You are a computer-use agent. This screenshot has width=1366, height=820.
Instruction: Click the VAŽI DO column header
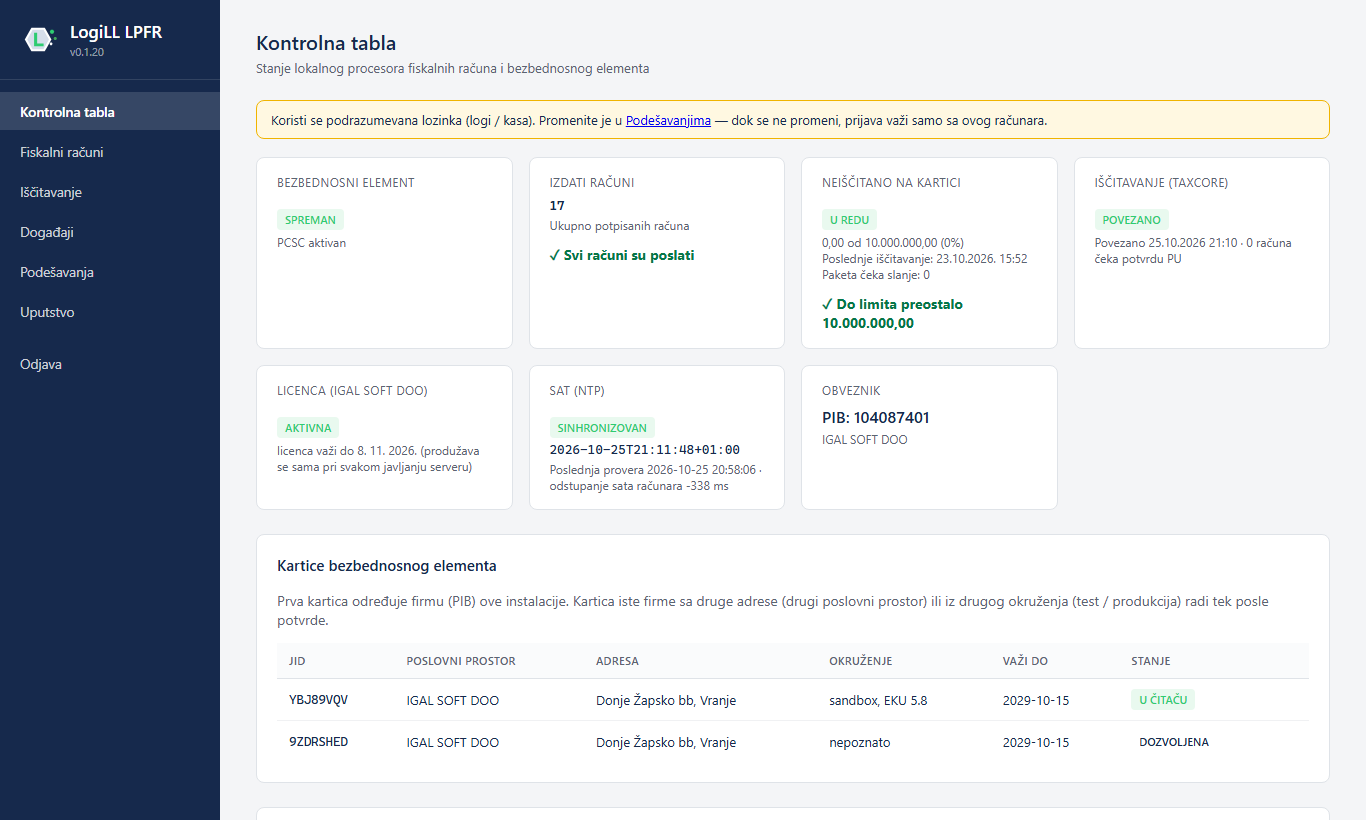[x=1025, y=661]
